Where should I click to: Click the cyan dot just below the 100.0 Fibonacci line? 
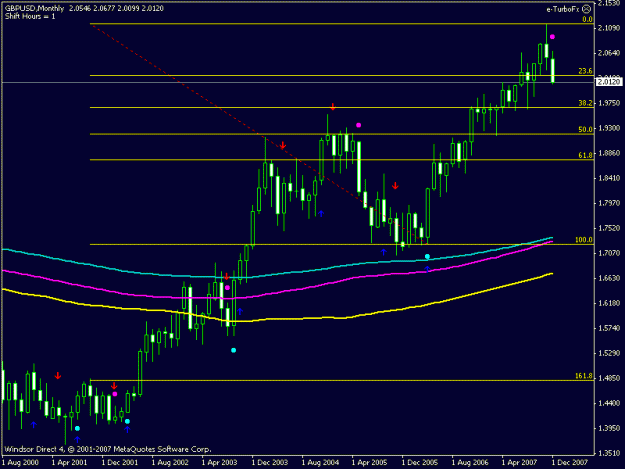pyautogui.click(x=427, y=256)
